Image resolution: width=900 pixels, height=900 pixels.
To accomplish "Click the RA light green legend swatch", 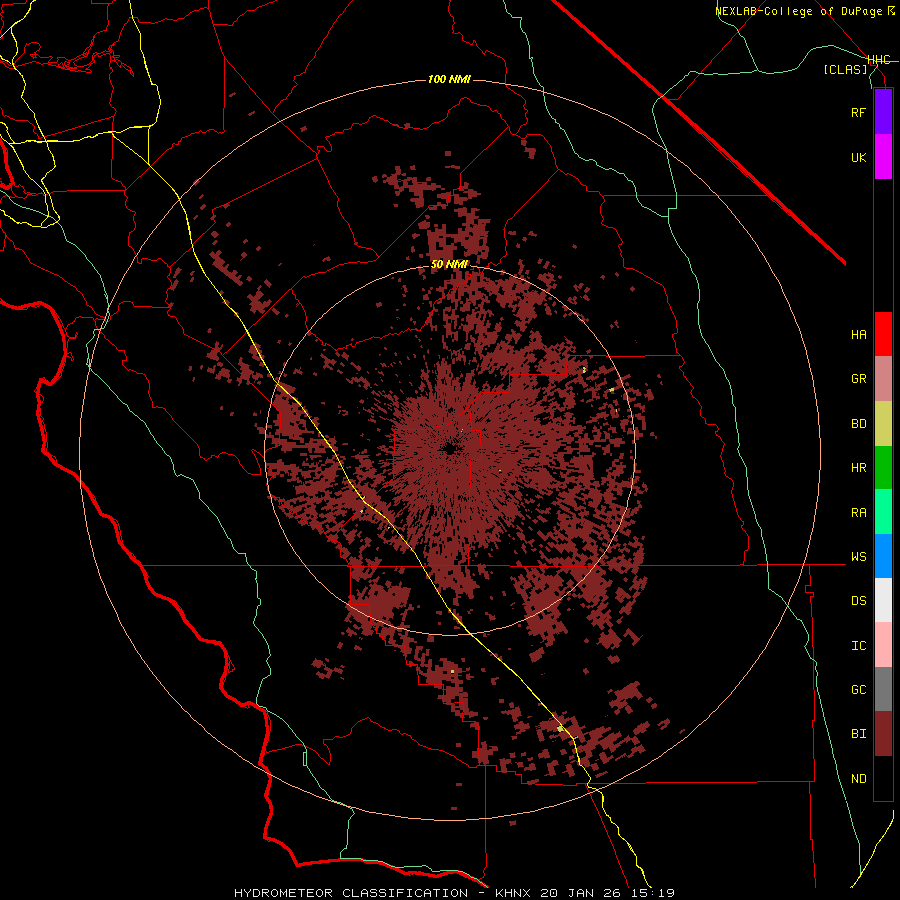I will [883, 512].
